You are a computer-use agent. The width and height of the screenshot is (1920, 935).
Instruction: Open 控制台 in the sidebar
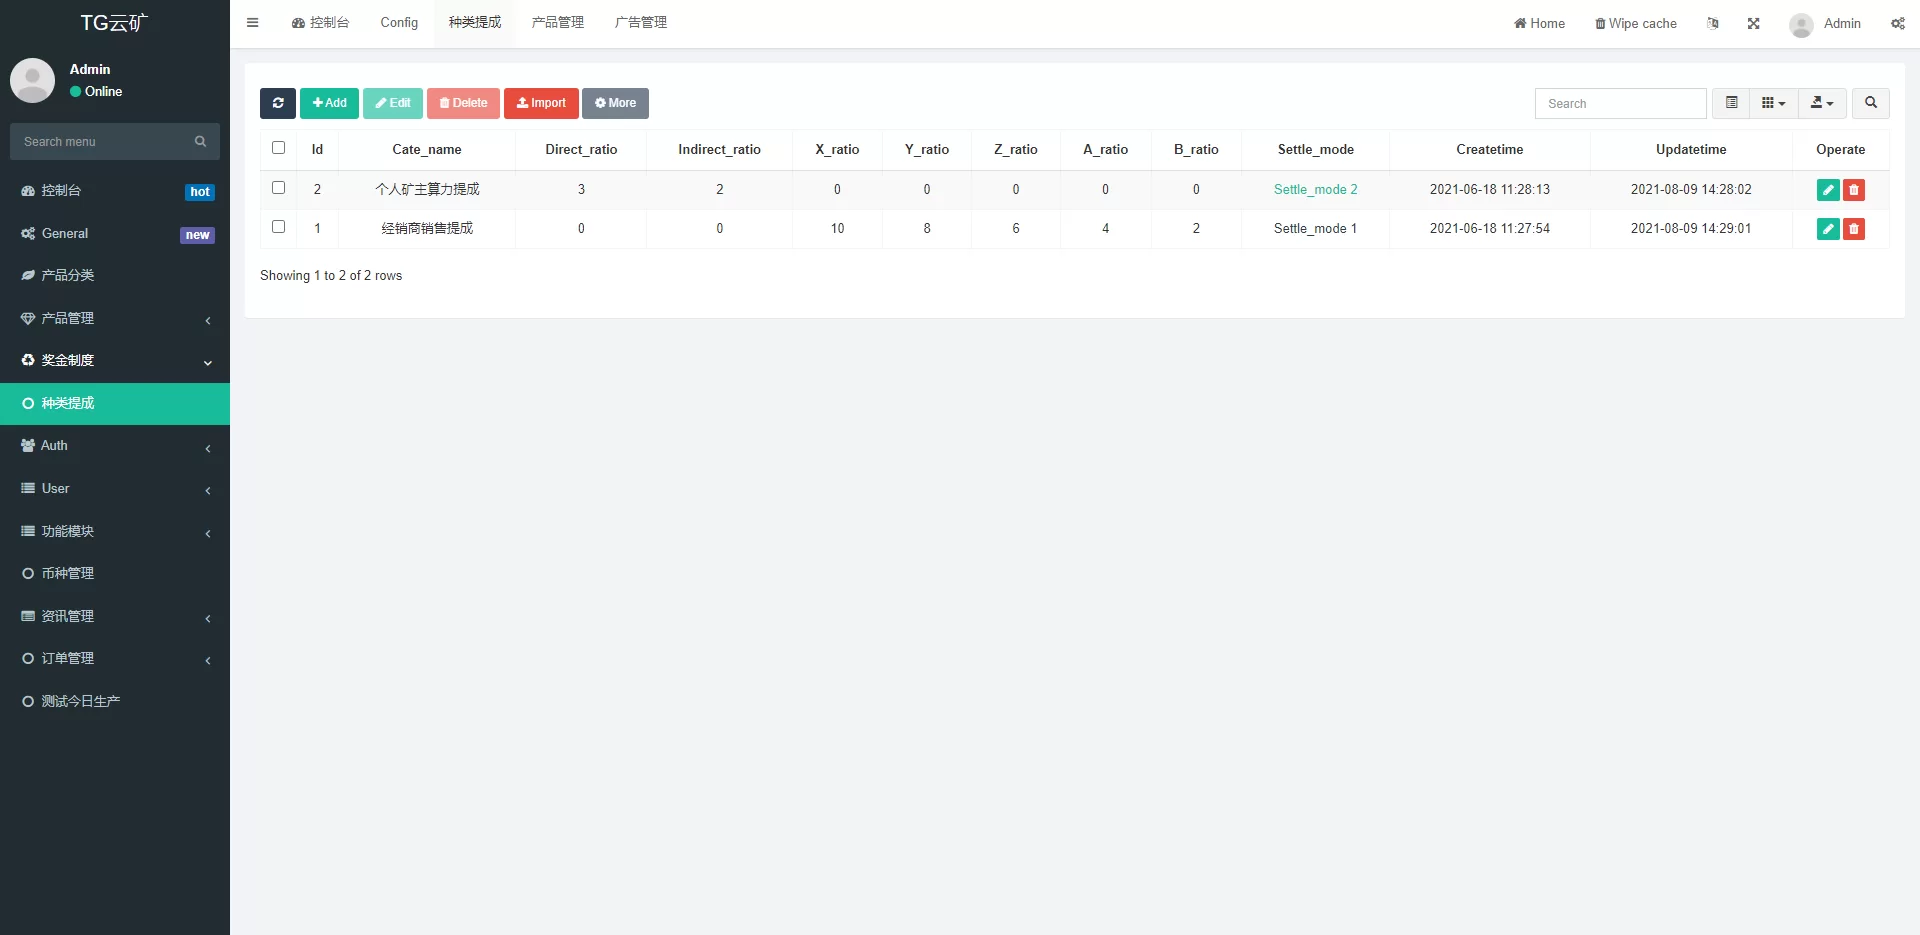pyautogui.click(x=115, y=190)
